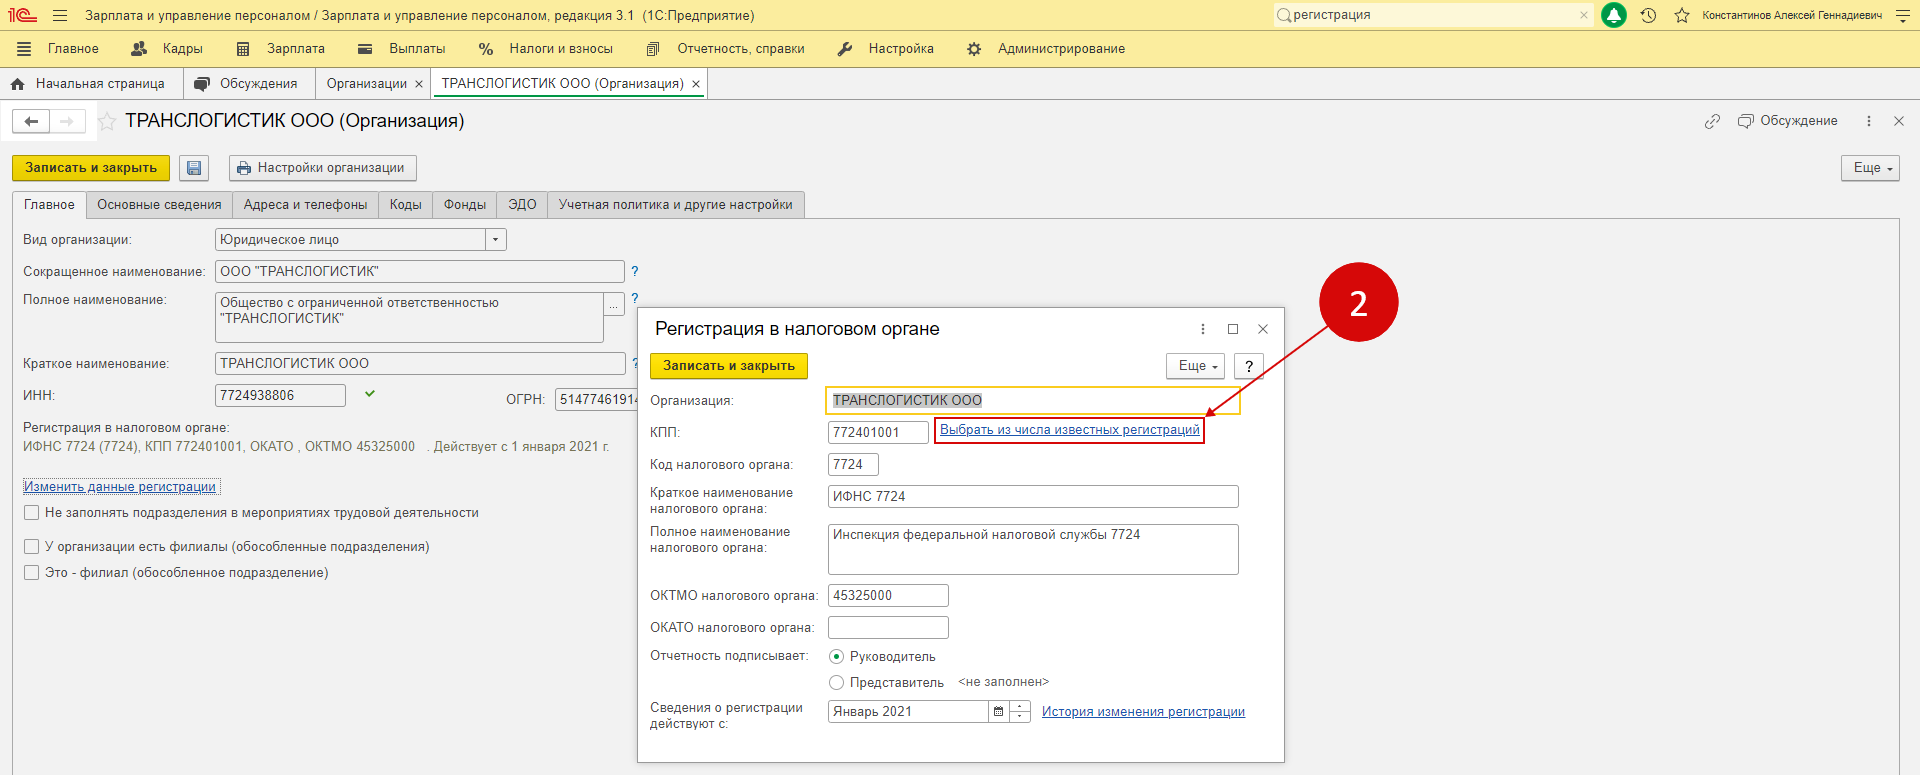The height and width of the screenshot is (775, 1920).
Task: Go back with the left arrow
Action: click(31, 121)
